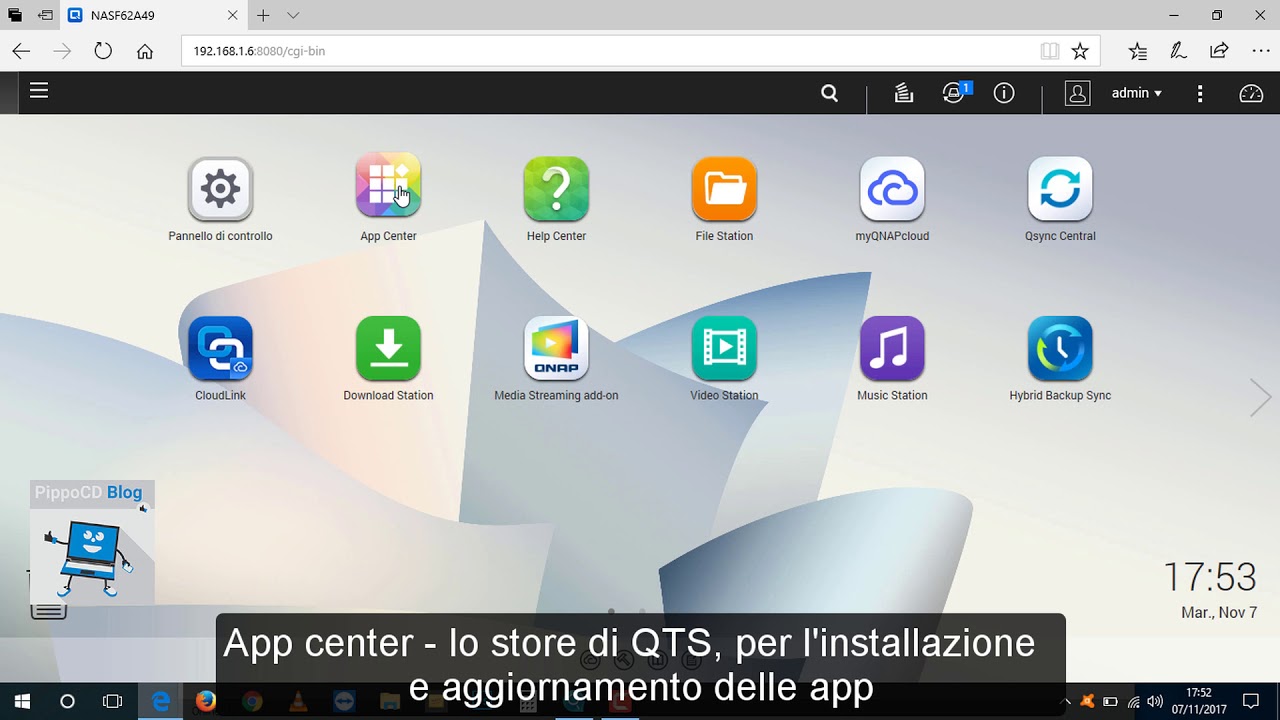Open the Wi-Fi network tray icon
This screenshot has height=720, width=1280.
[x=1133, y=702]
